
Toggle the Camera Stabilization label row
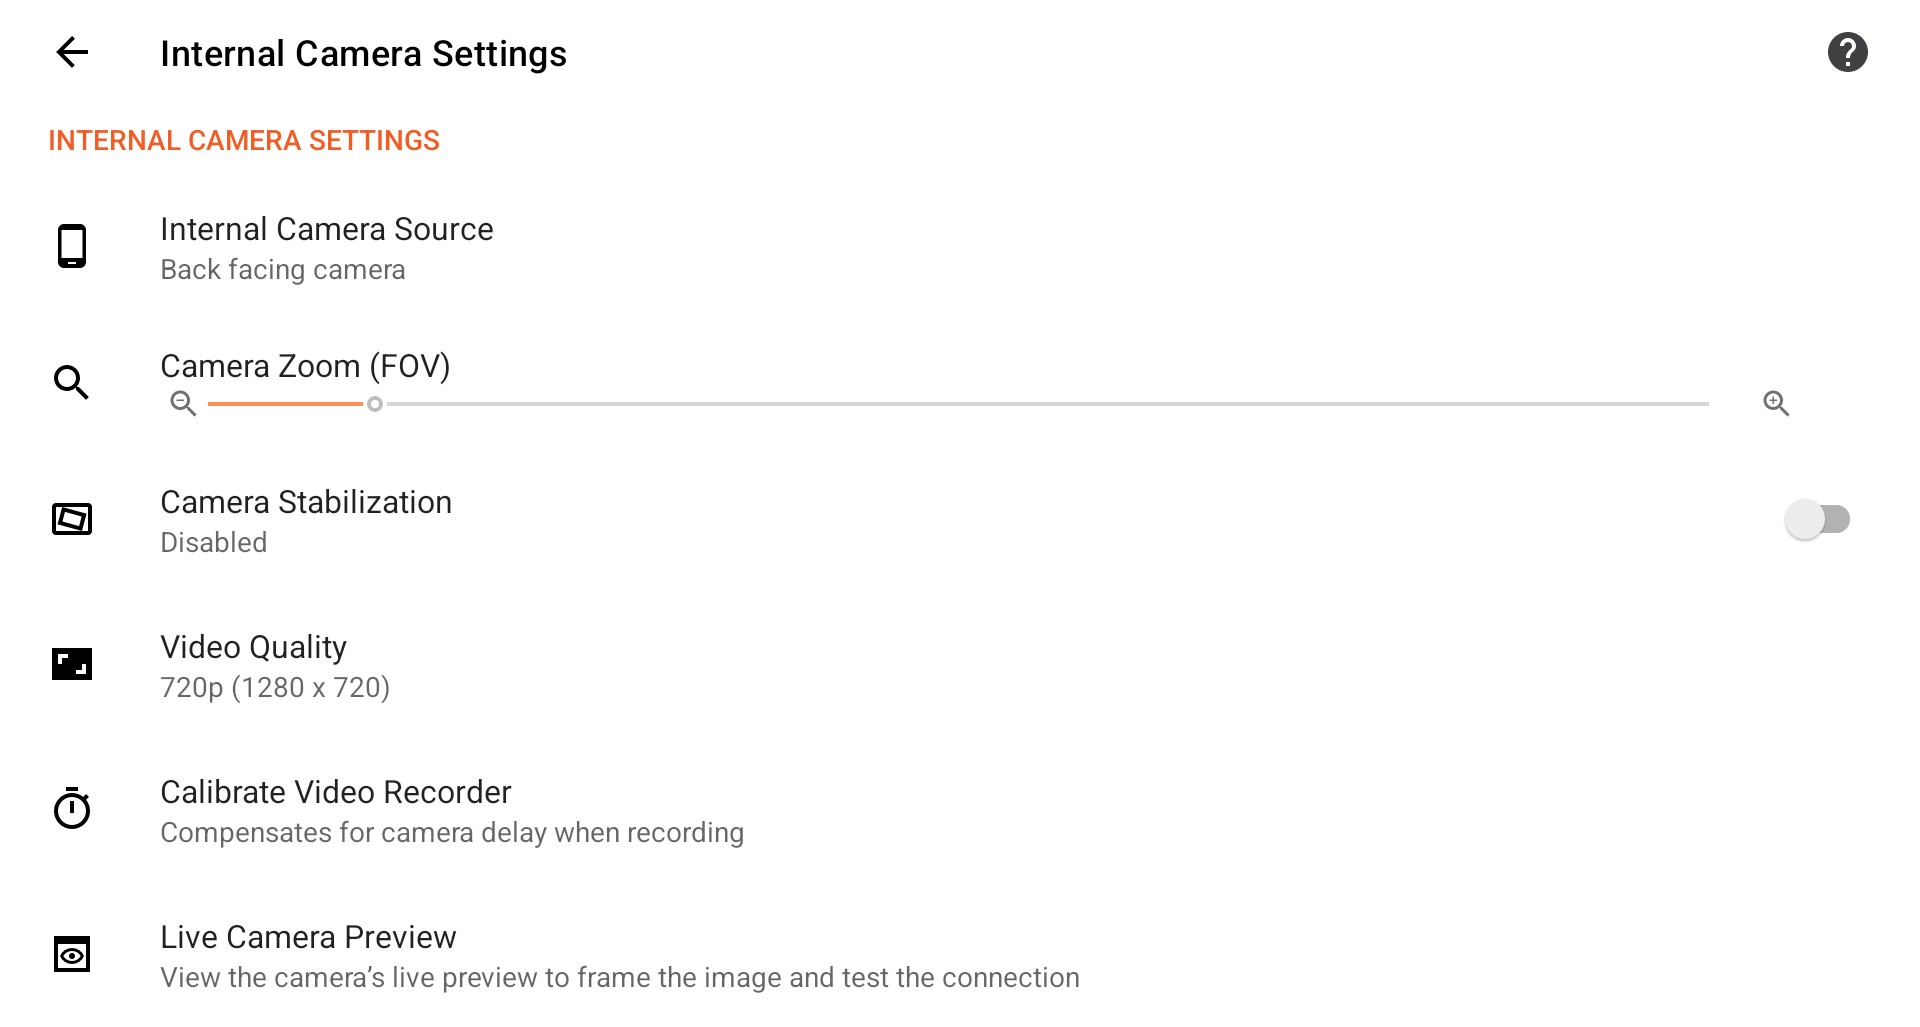(x=306, y=502)
